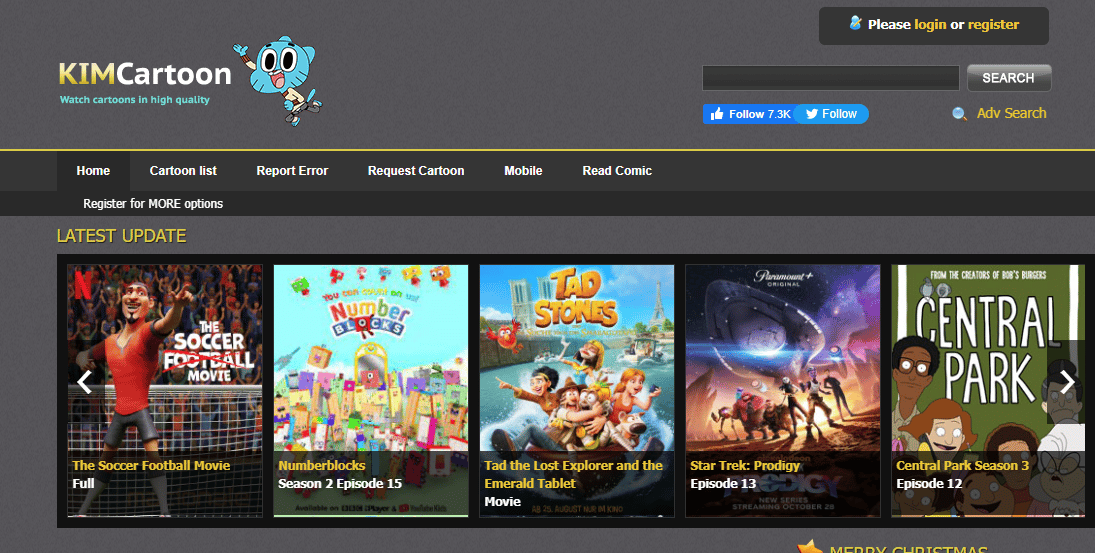Open the Home menu item
Screen dimensions: 1095x553
[x=93, y=170]
